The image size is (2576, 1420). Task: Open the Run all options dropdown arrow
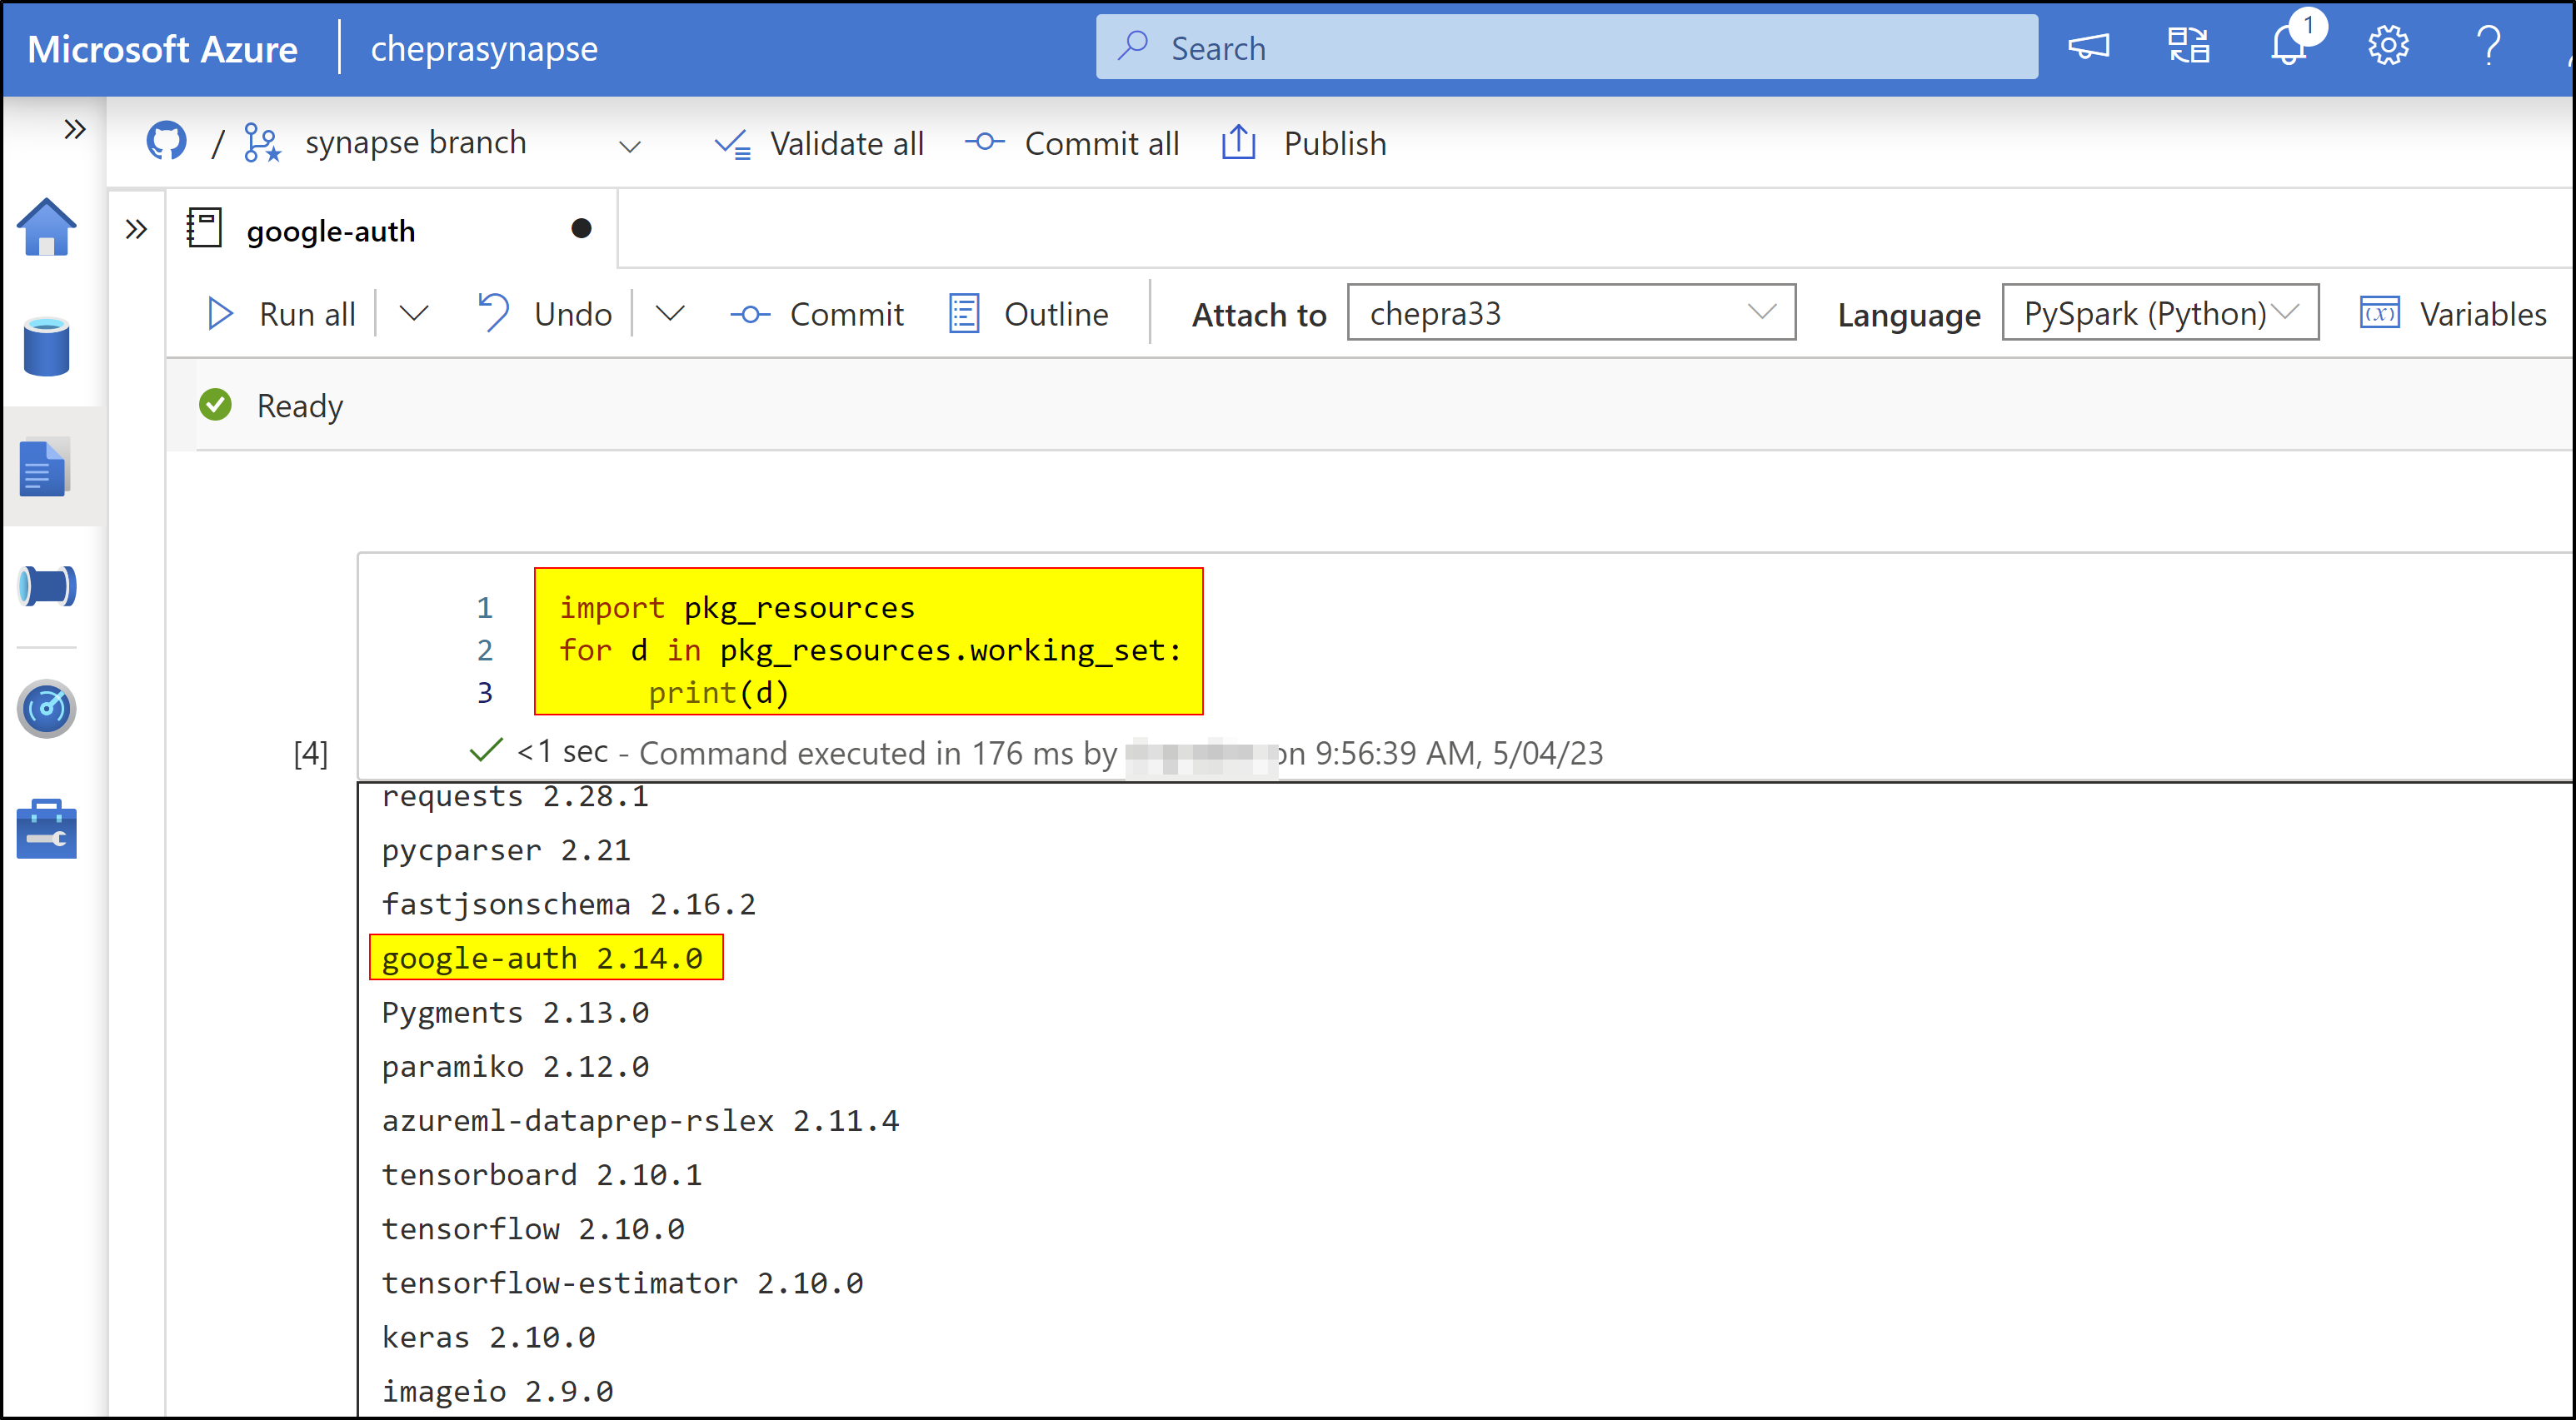(414, 314)
